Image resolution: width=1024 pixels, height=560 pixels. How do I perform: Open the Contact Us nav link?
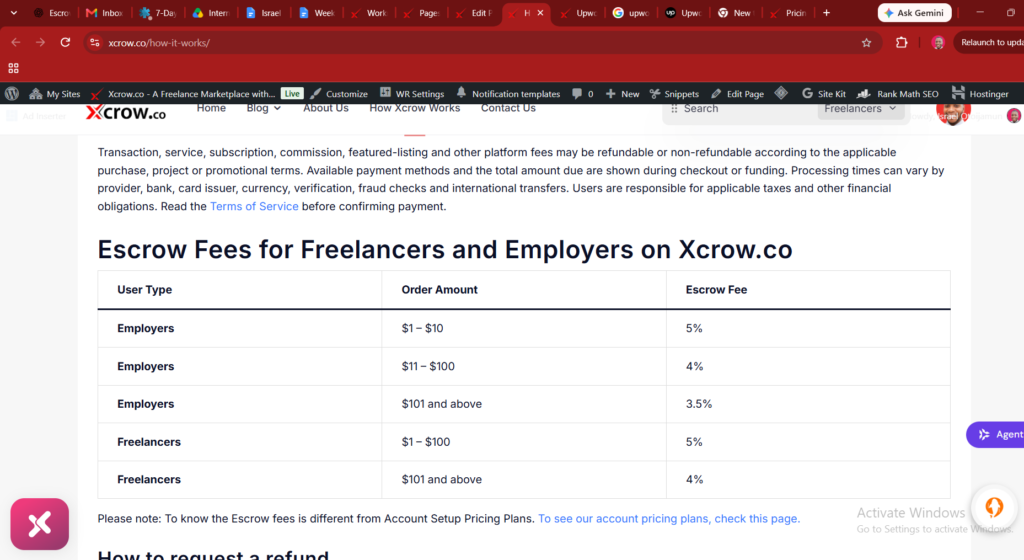click(508, 108)
